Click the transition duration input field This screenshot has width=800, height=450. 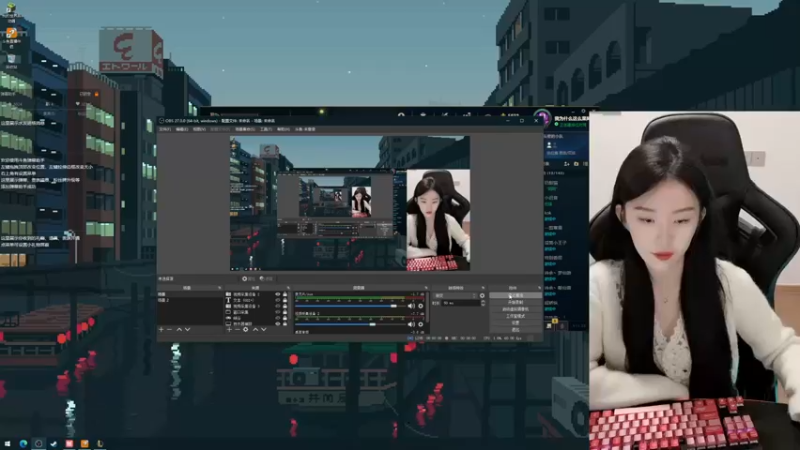click(x=461, y=303)
